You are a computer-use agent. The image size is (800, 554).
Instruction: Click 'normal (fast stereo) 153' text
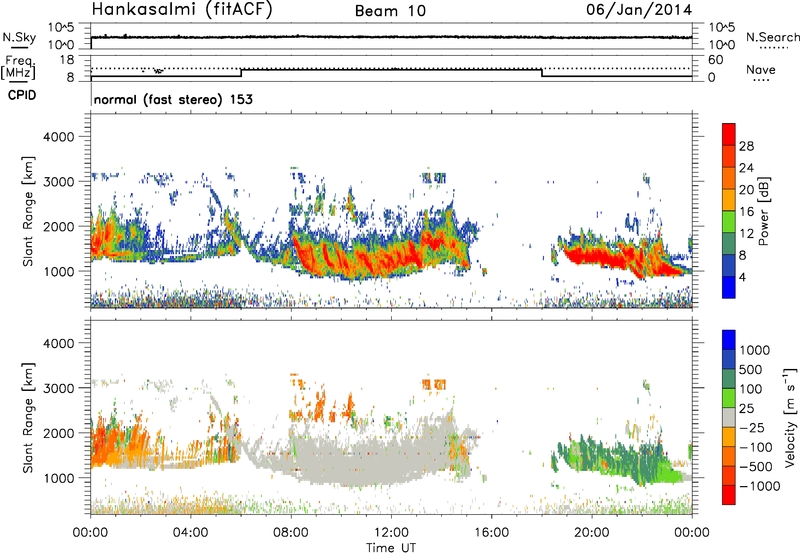(173, 99)
